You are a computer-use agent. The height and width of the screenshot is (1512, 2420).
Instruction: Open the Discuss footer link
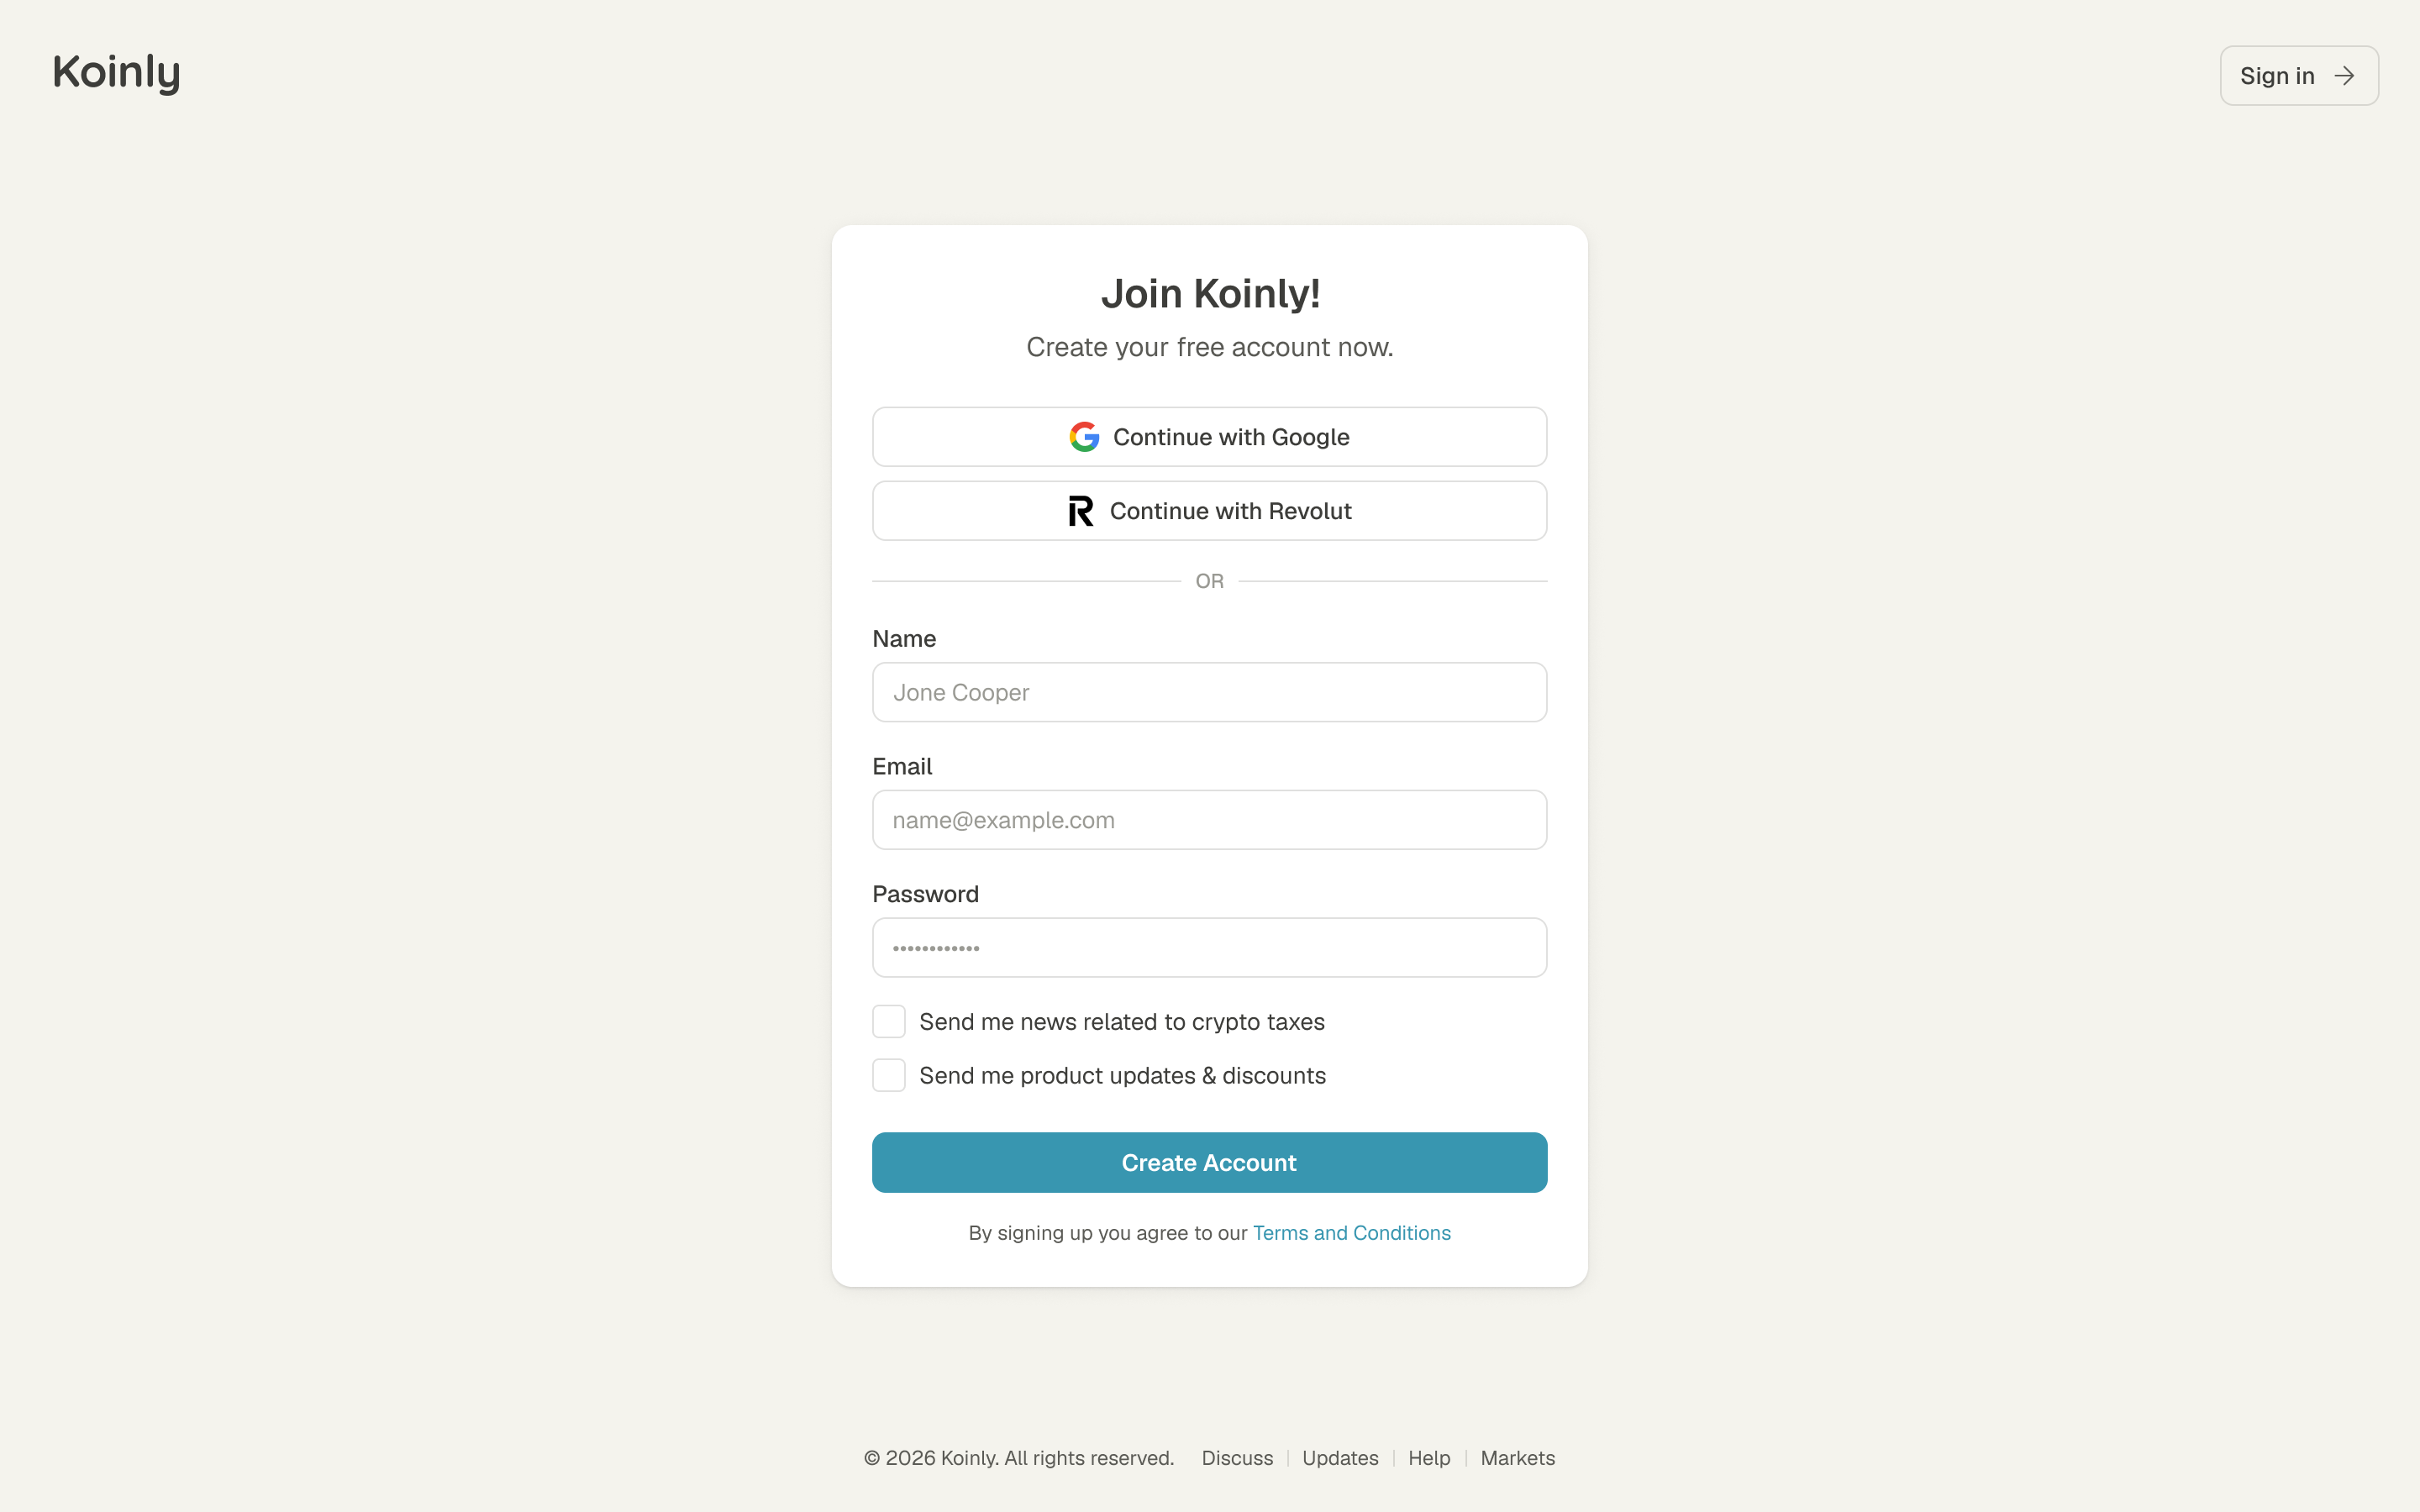[x=1237, y=1458]
